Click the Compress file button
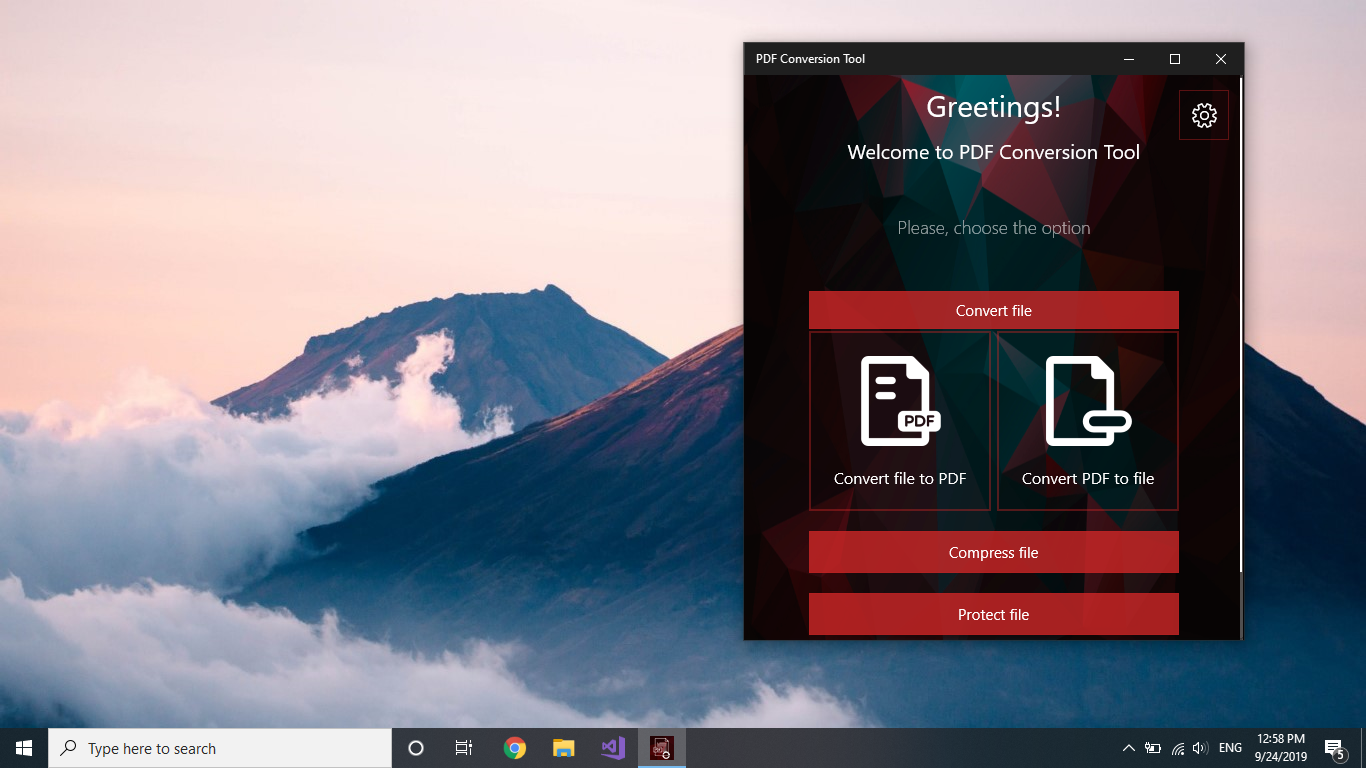 993,552
